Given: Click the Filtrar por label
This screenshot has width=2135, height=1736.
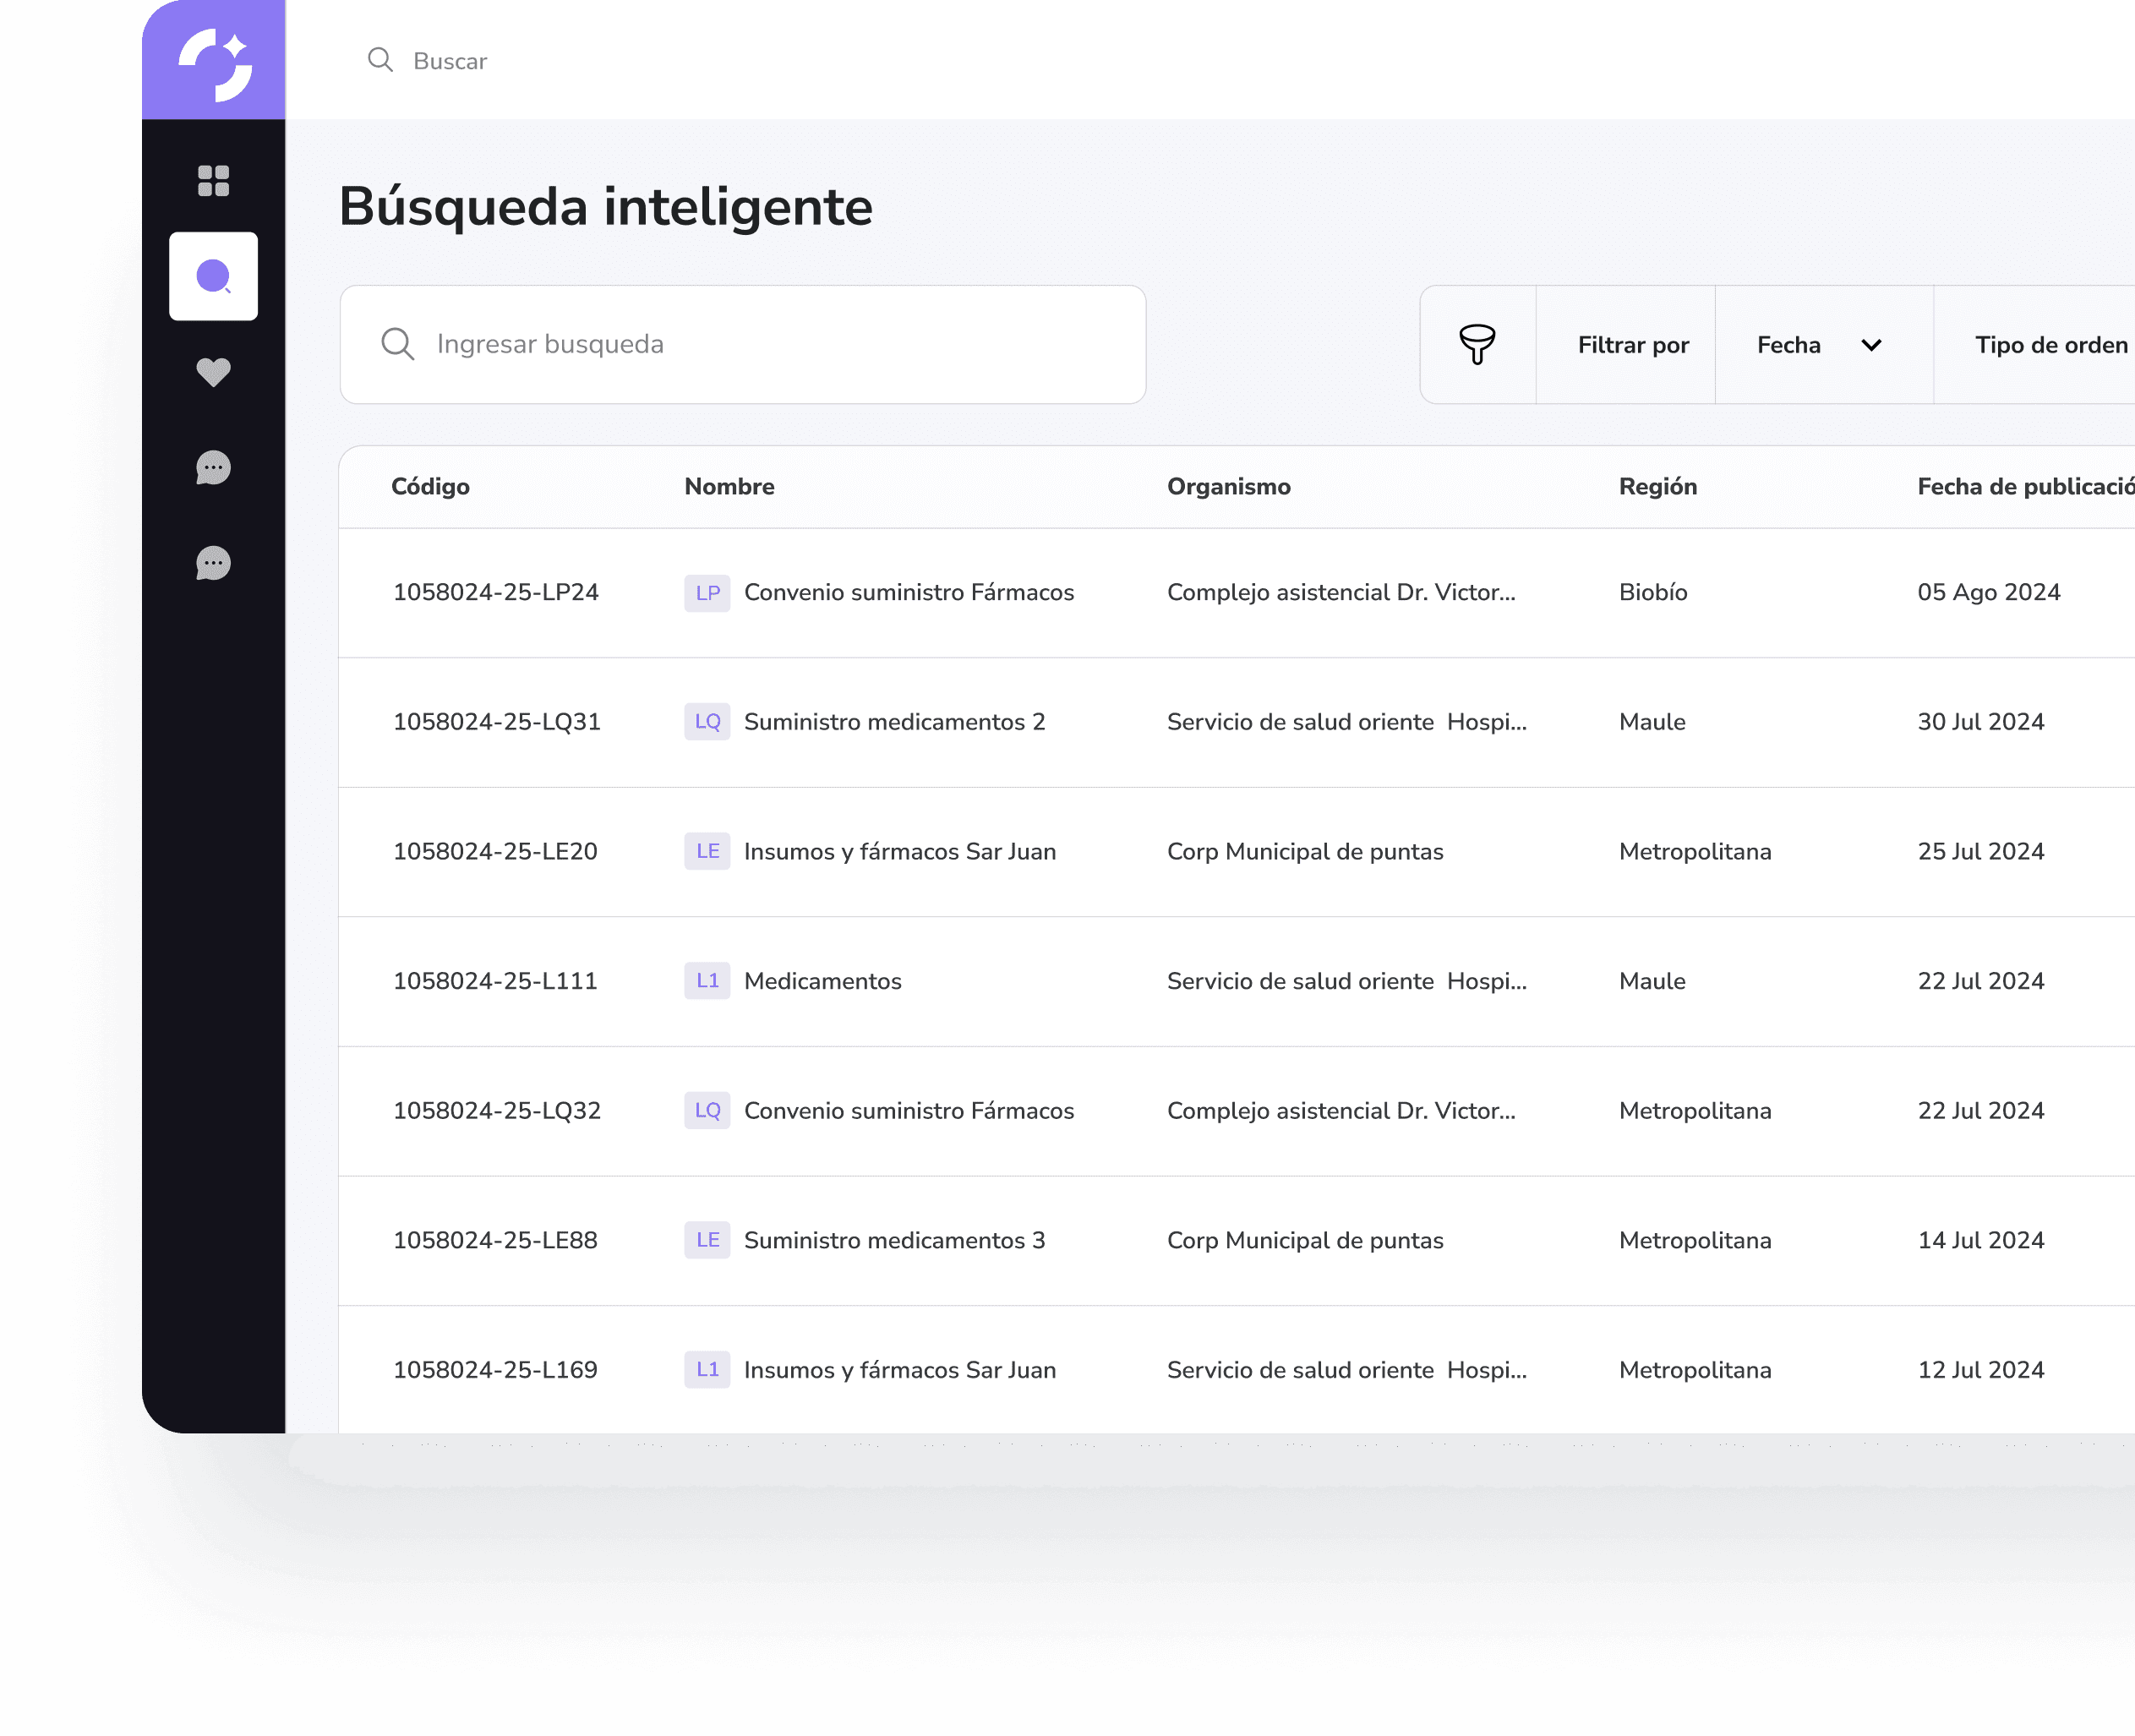Looking at the screenshot, I should (1633, 345).
